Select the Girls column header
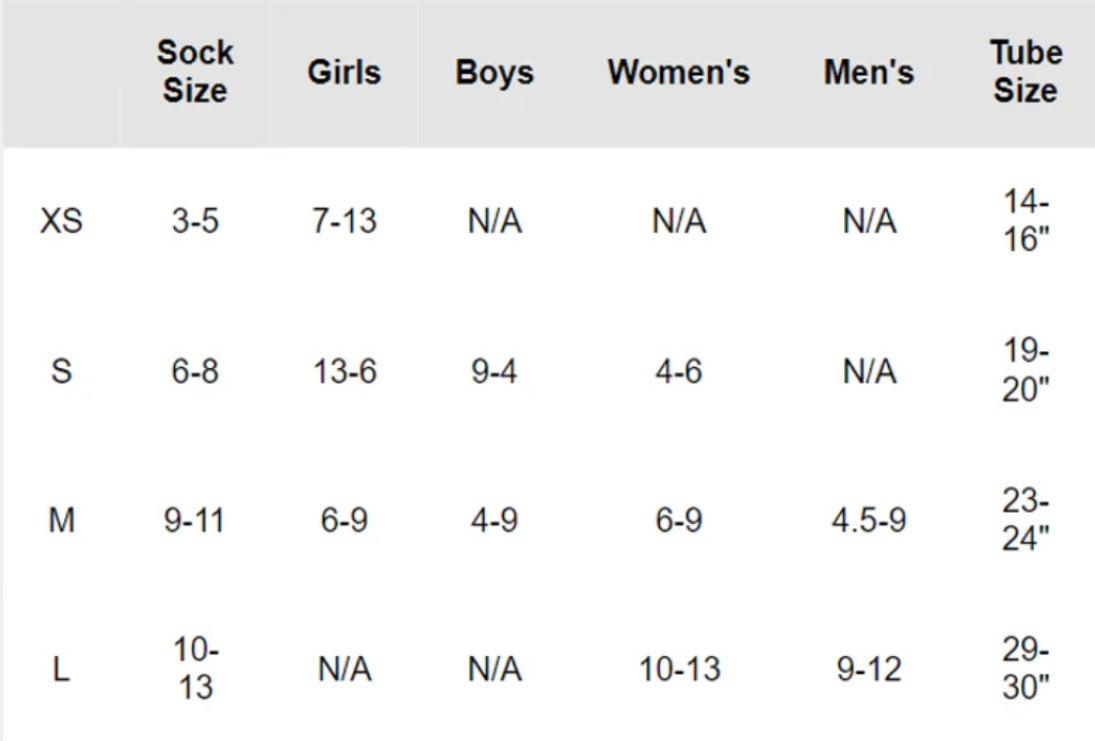 point(344,73)
